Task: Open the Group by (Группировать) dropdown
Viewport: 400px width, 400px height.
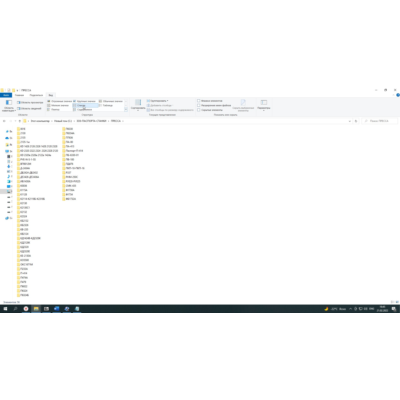Action: [158, 101]
